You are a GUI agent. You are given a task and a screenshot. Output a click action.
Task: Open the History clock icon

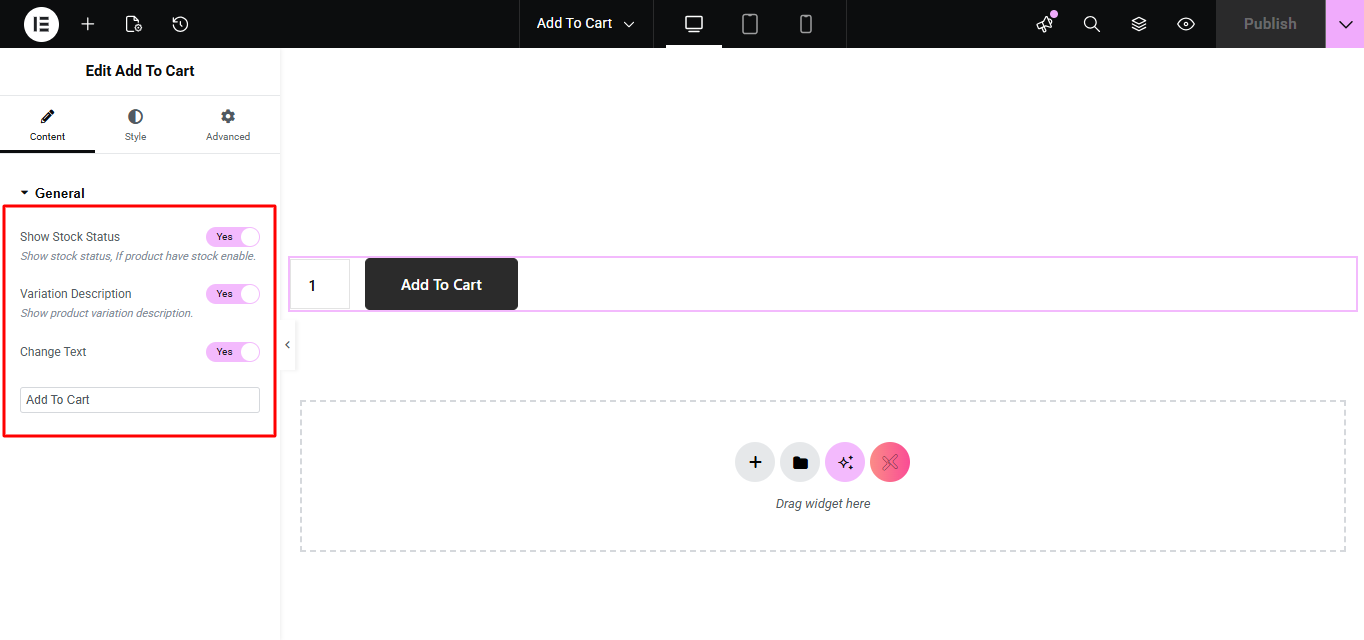pyautogui.click(x=180, y=24)
